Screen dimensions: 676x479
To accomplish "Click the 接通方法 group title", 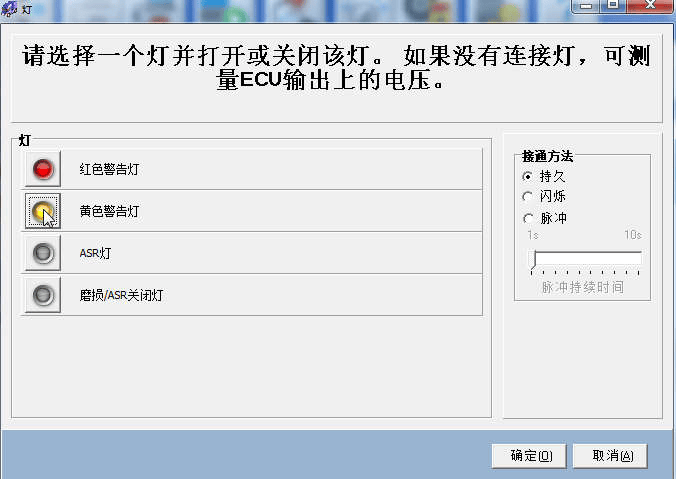I will pyautogui.click(x=548, y=156).
